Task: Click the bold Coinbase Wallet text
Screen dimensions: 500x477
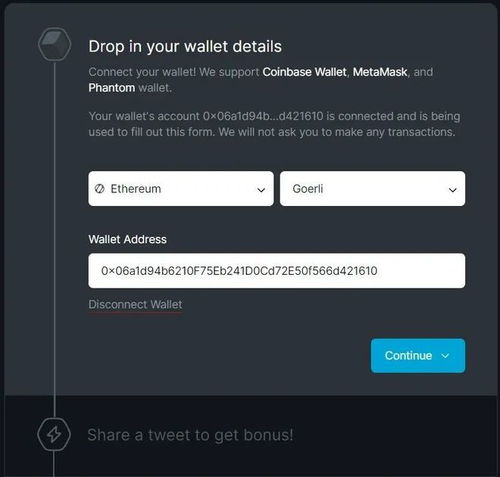Action: click(304, 72)
